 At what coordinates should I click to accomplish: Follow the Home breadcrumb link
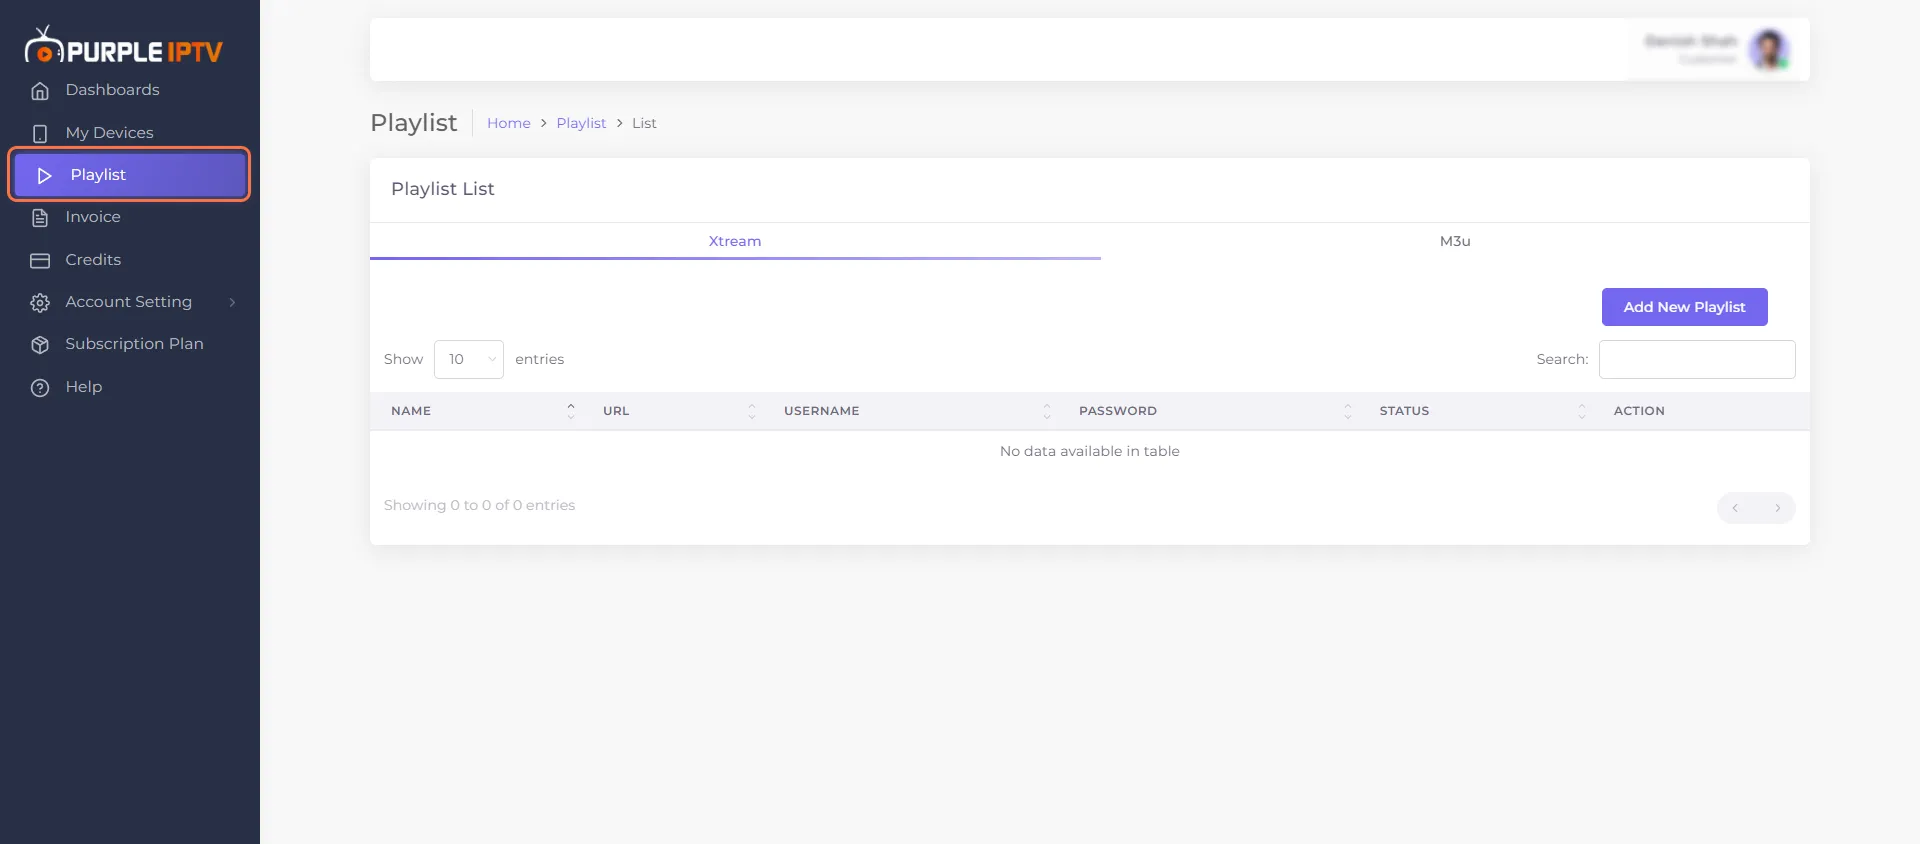tap(509, 123)
